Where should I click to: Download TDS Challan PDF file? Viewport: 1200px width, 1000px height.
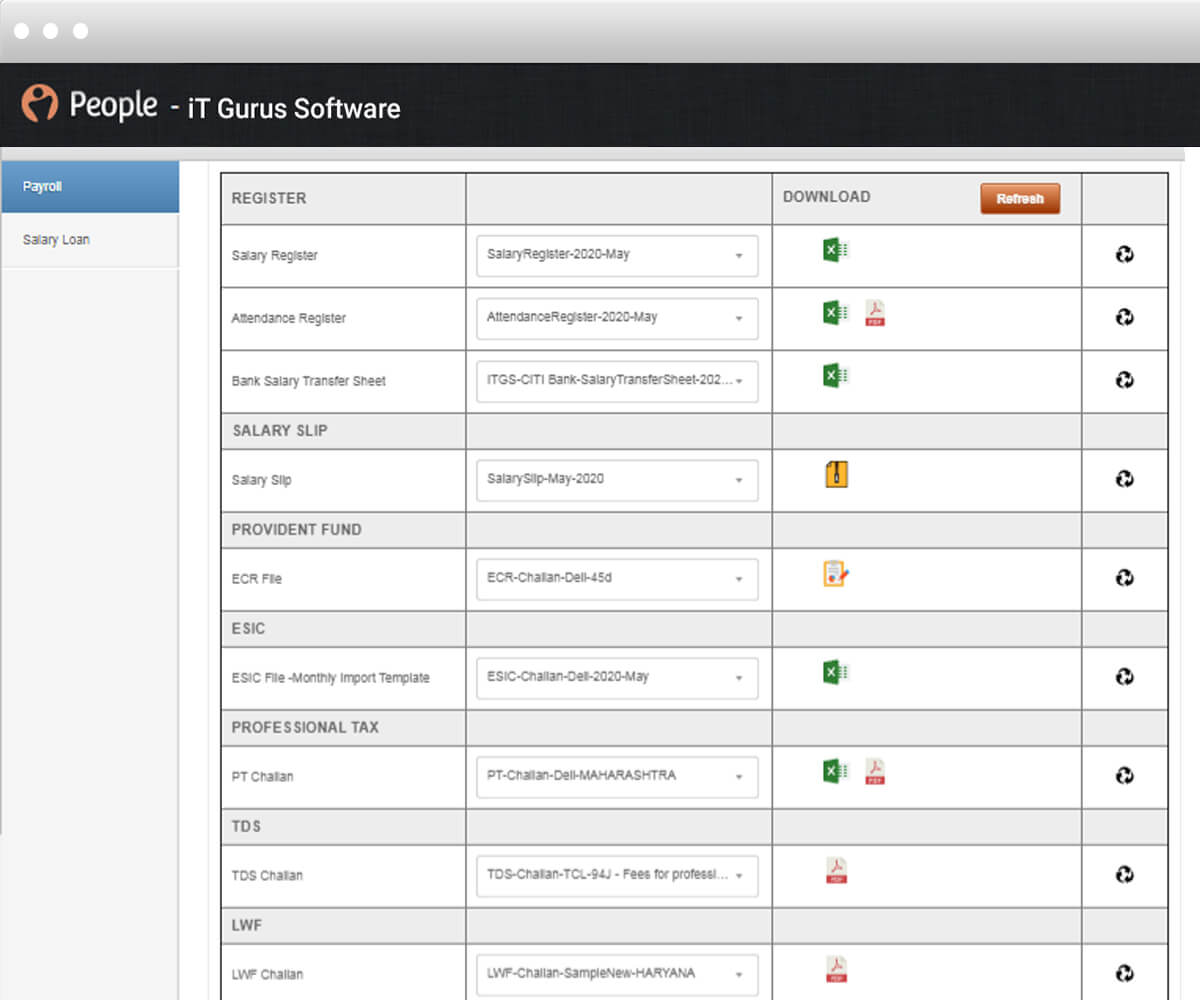836,870
